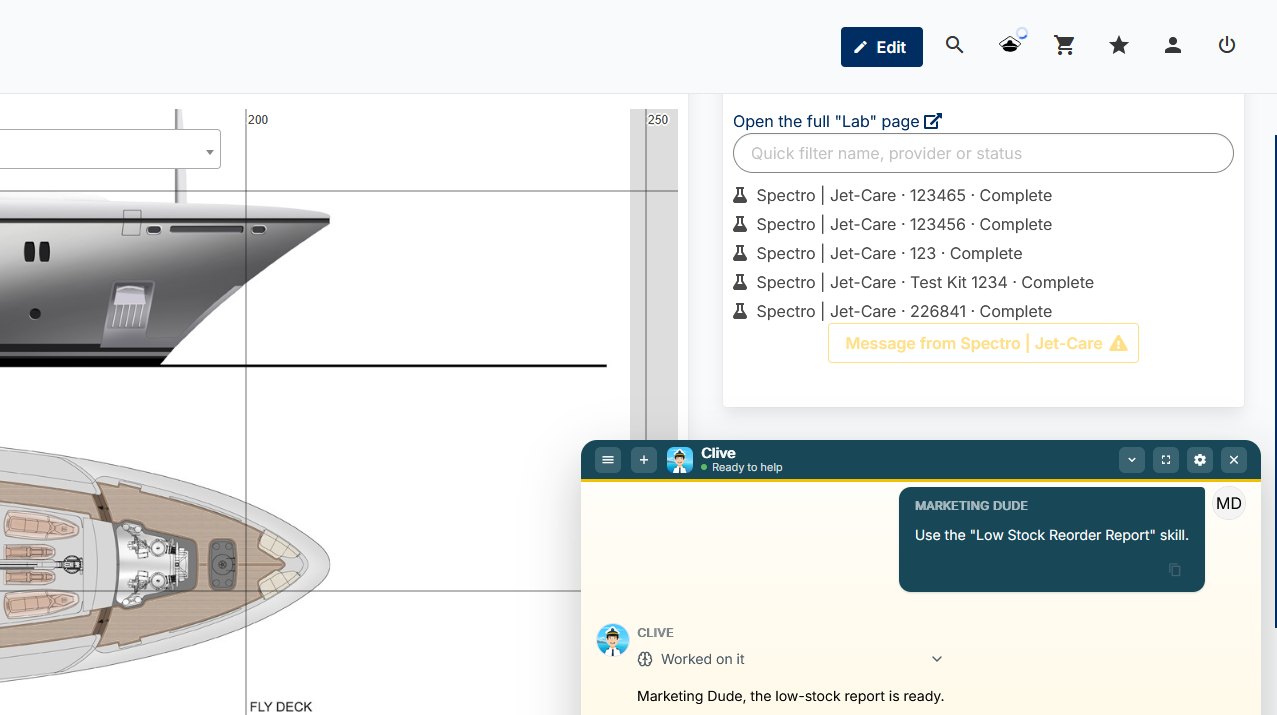Start new chat with plus icon
The width and height of the screenshot is (1277, 715).
[x=644, y=460]
